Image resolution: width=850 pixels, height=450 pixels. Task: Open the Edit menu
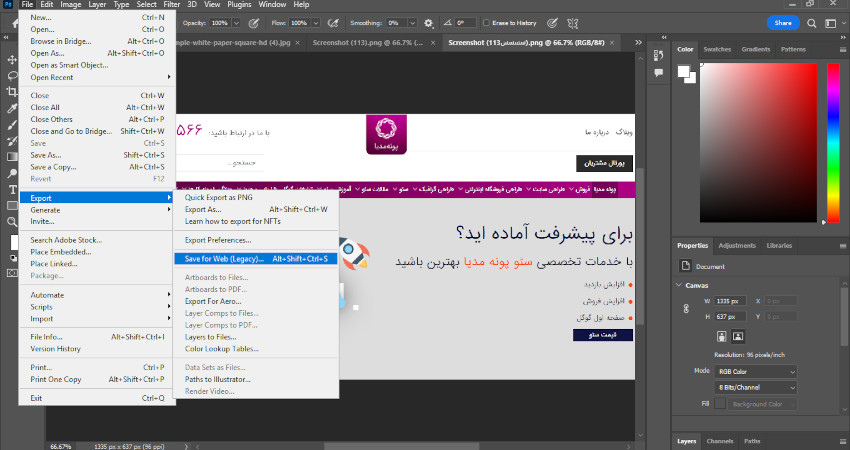click(47, 4)
